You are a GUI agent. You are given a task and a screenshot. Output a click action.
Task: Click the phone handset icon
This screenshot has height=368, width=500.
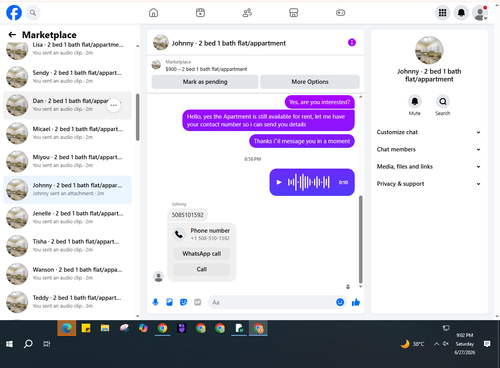click(179, 234)
